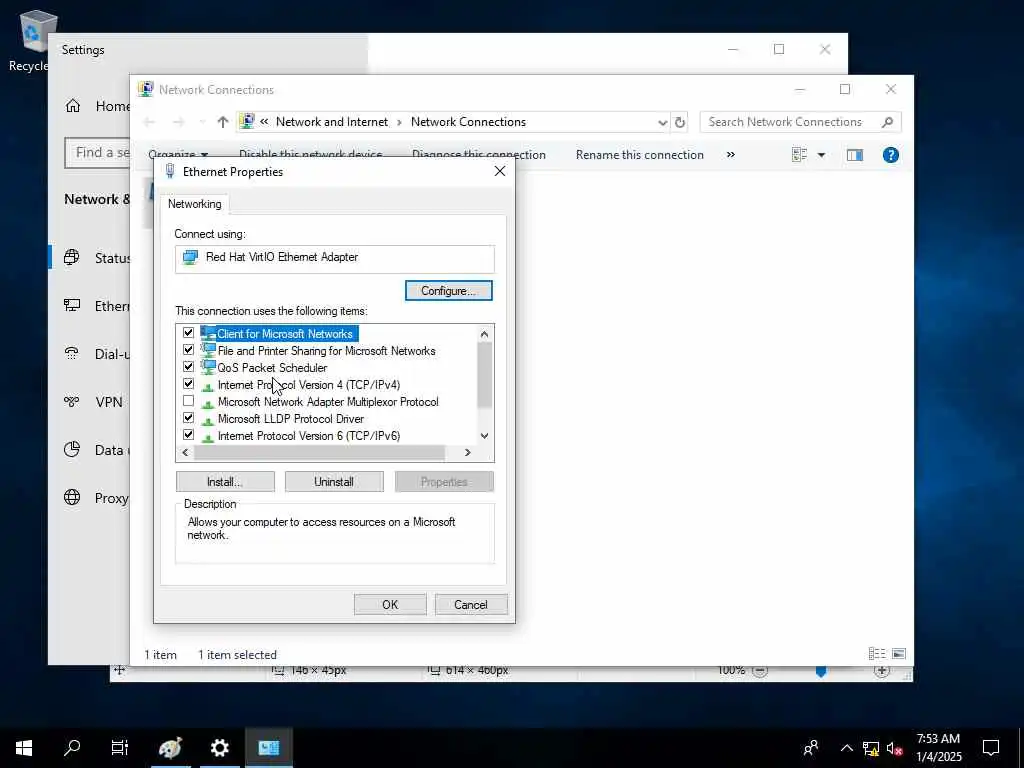The width and height of the screenshot is (1024, 768).
Task: Uncheck File and Printer Sharing checkbox
Action: click(x=188, y=350)
